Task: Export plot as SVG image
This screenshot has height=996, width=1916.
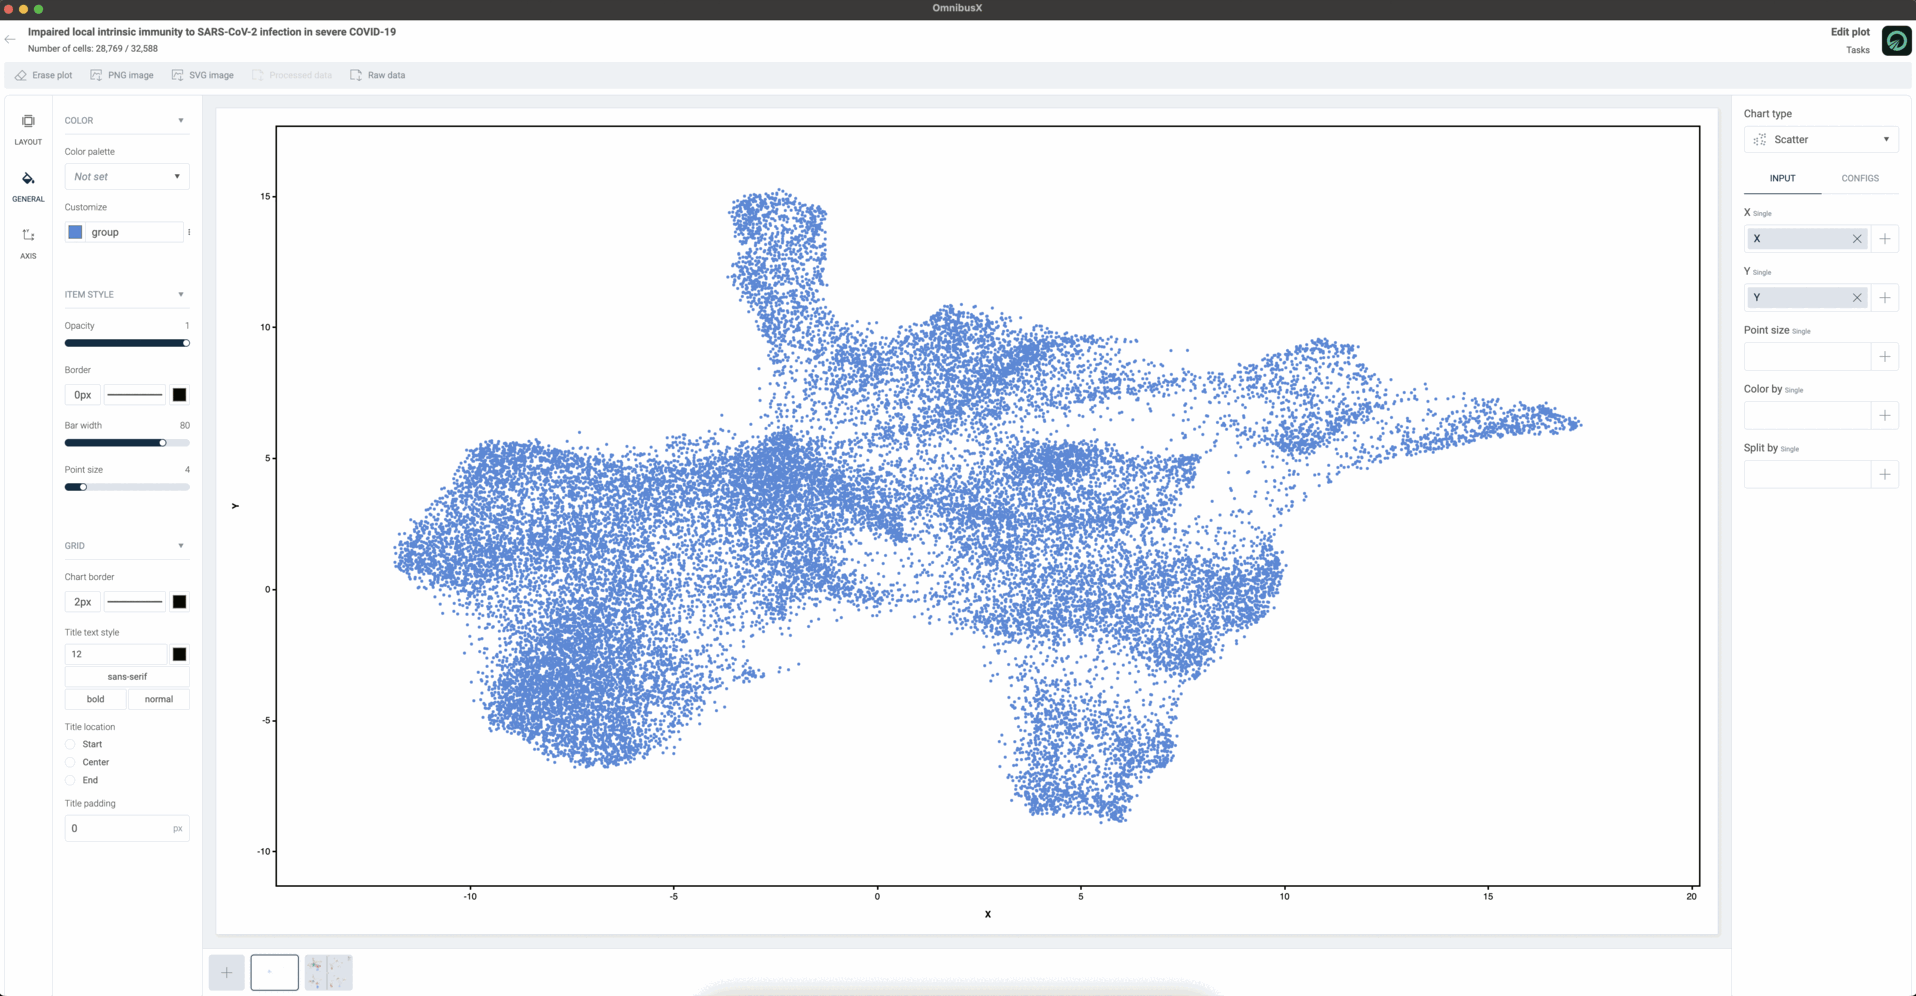Action: [202, 75]
